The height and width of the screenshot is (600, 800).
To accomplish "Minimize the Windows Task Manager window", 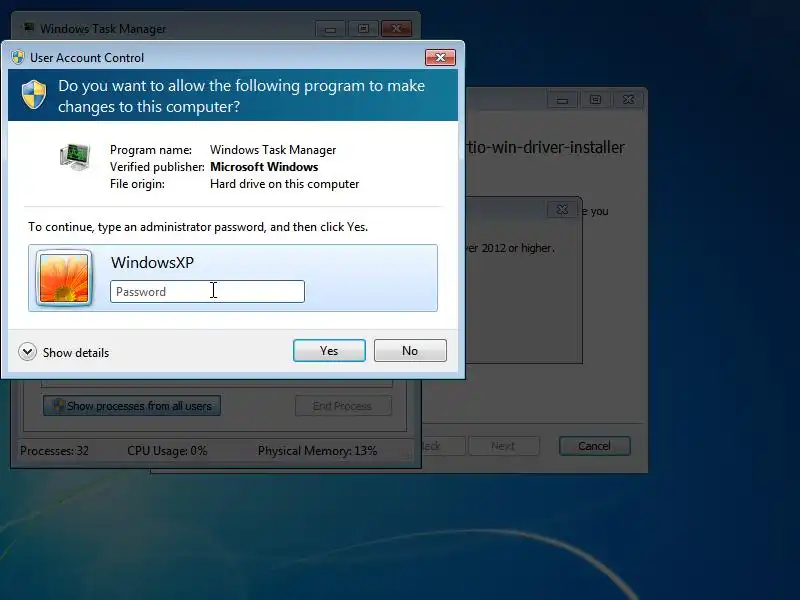I will (331, 29).
